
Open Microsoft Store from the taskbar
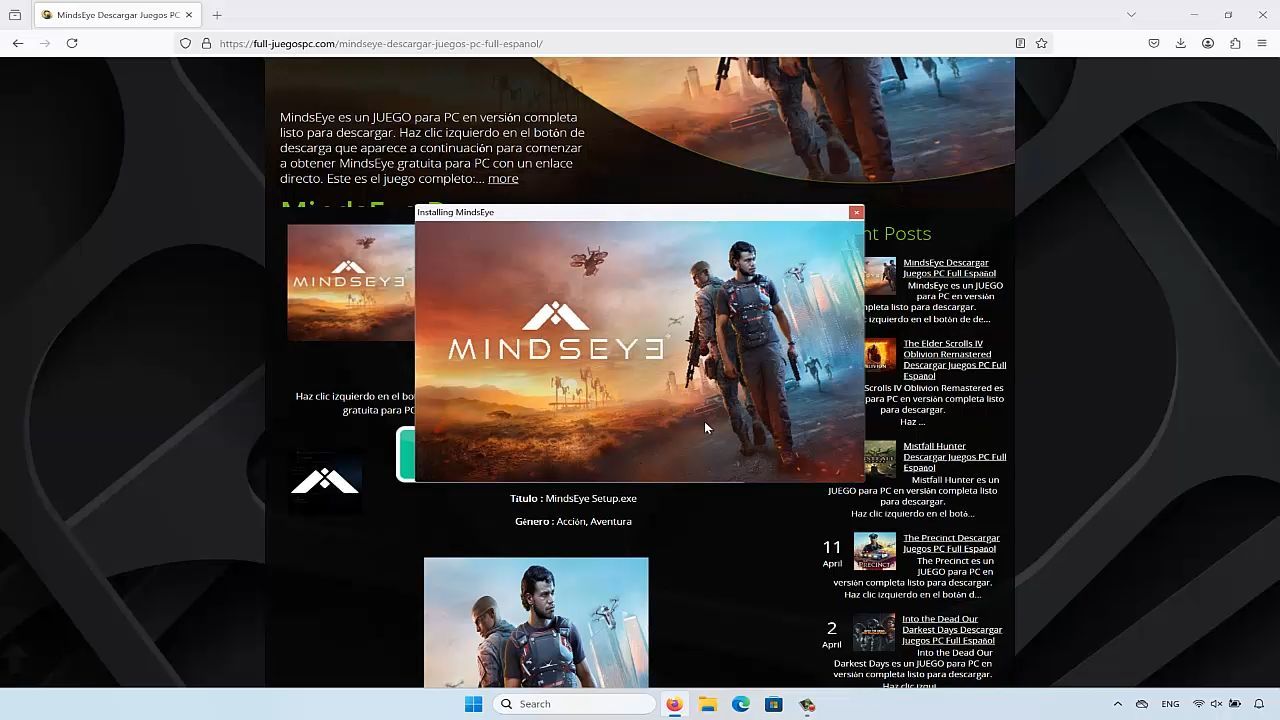point(774,704)
